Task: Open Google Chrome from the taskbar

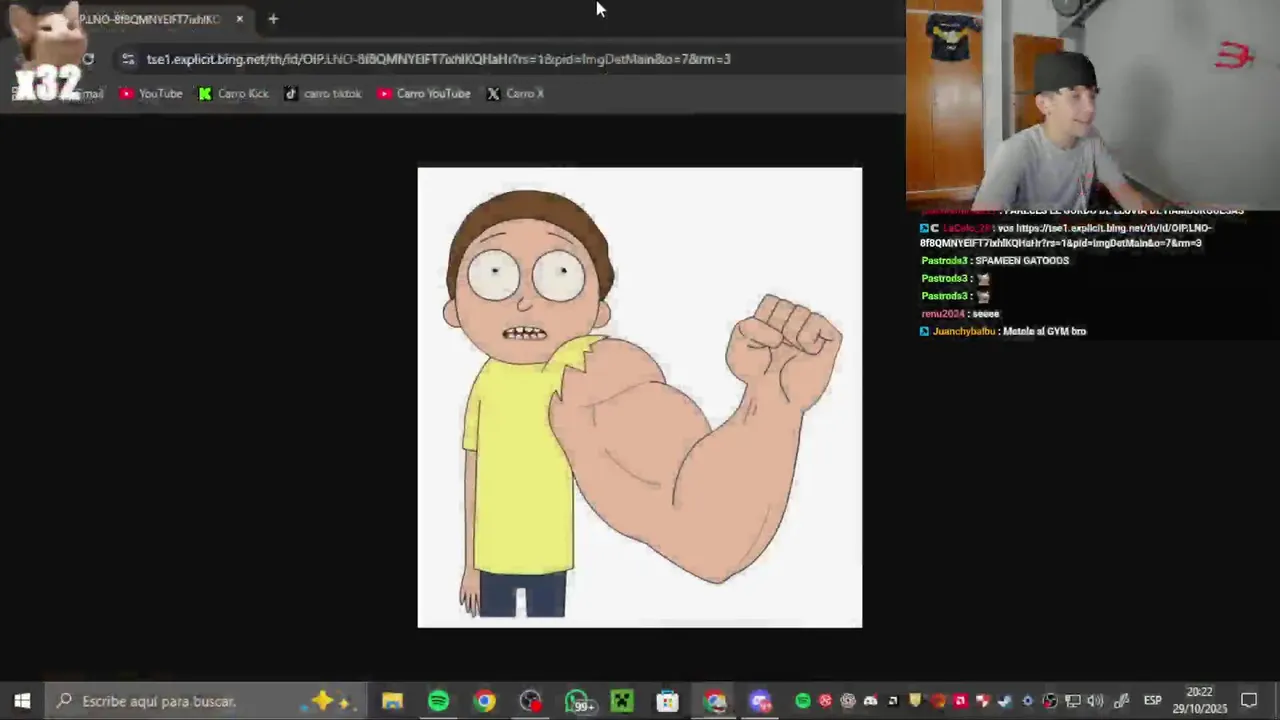Action: click(484, 701)
